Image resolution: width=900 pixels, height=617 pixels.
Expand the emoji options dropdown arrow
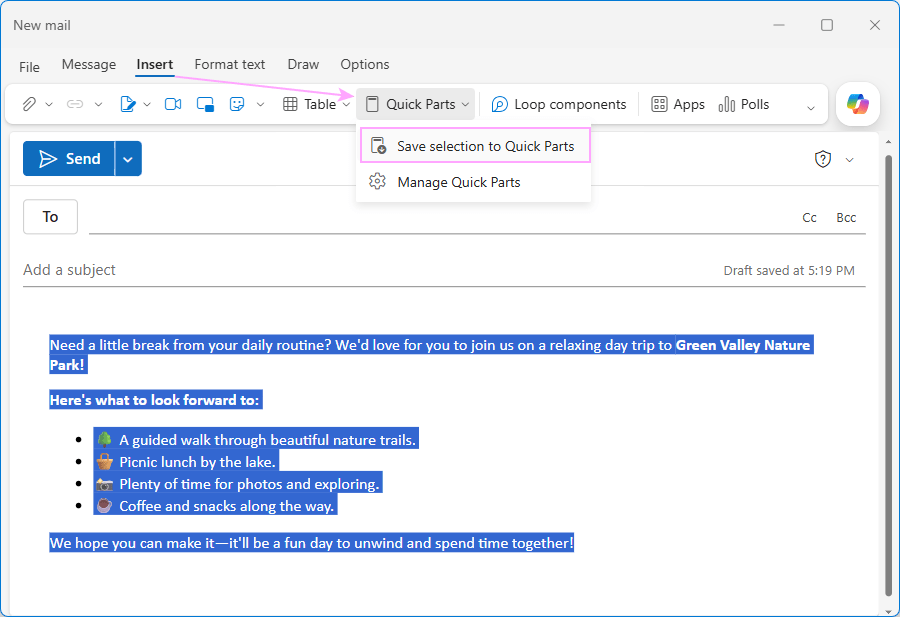point(260,104)
